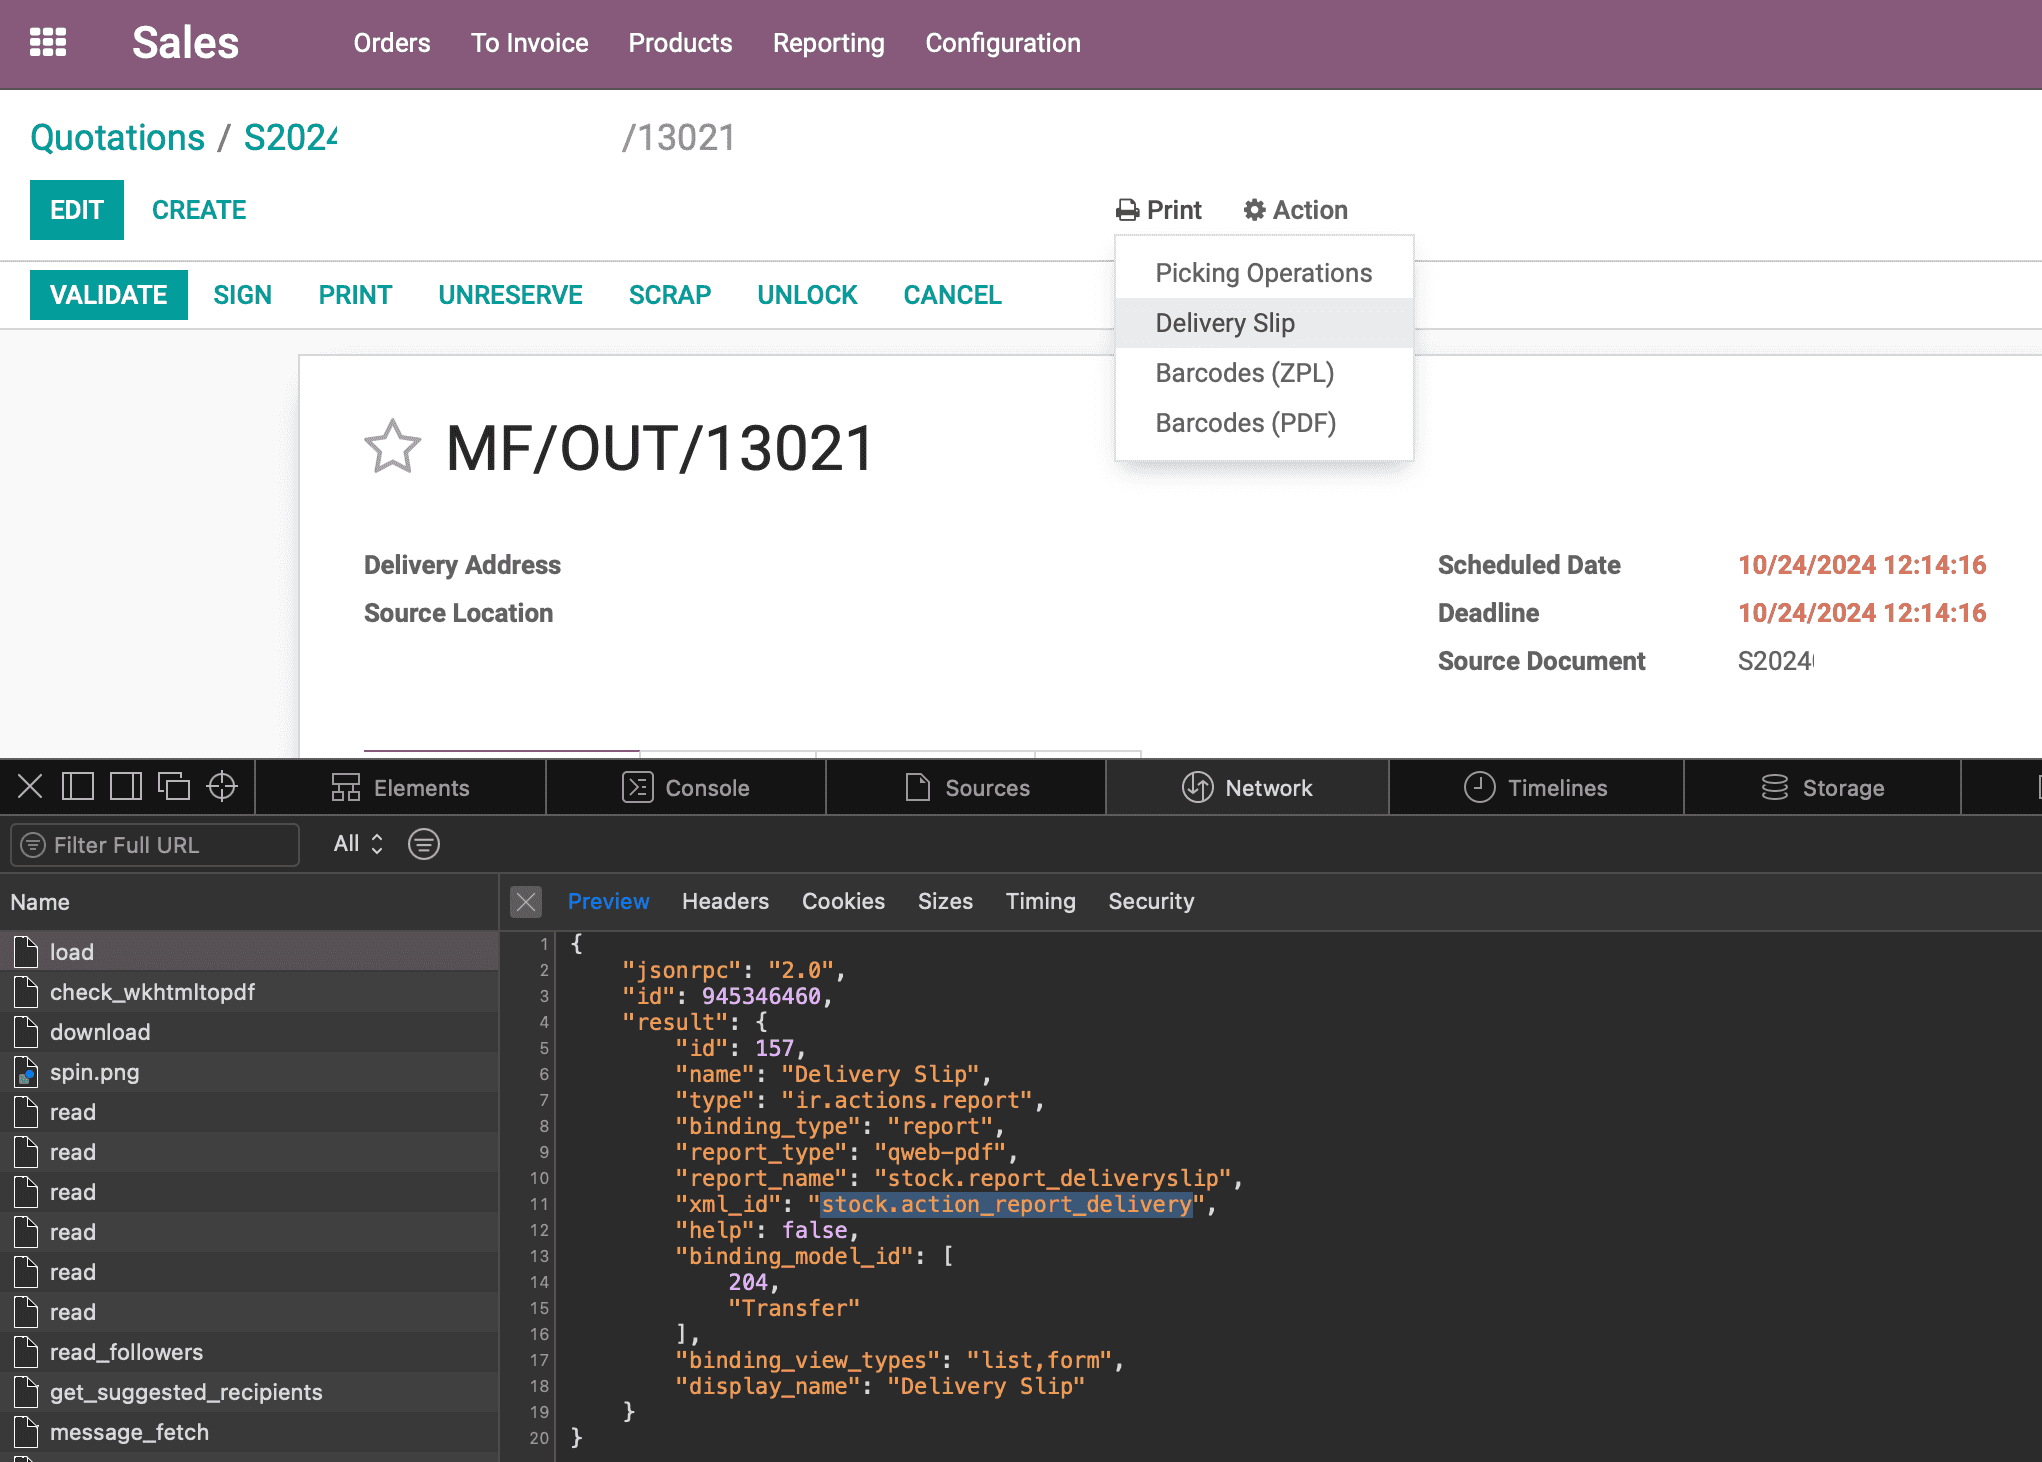Select the load network request
The image size is (2042, 1462).
click(249, 952)
